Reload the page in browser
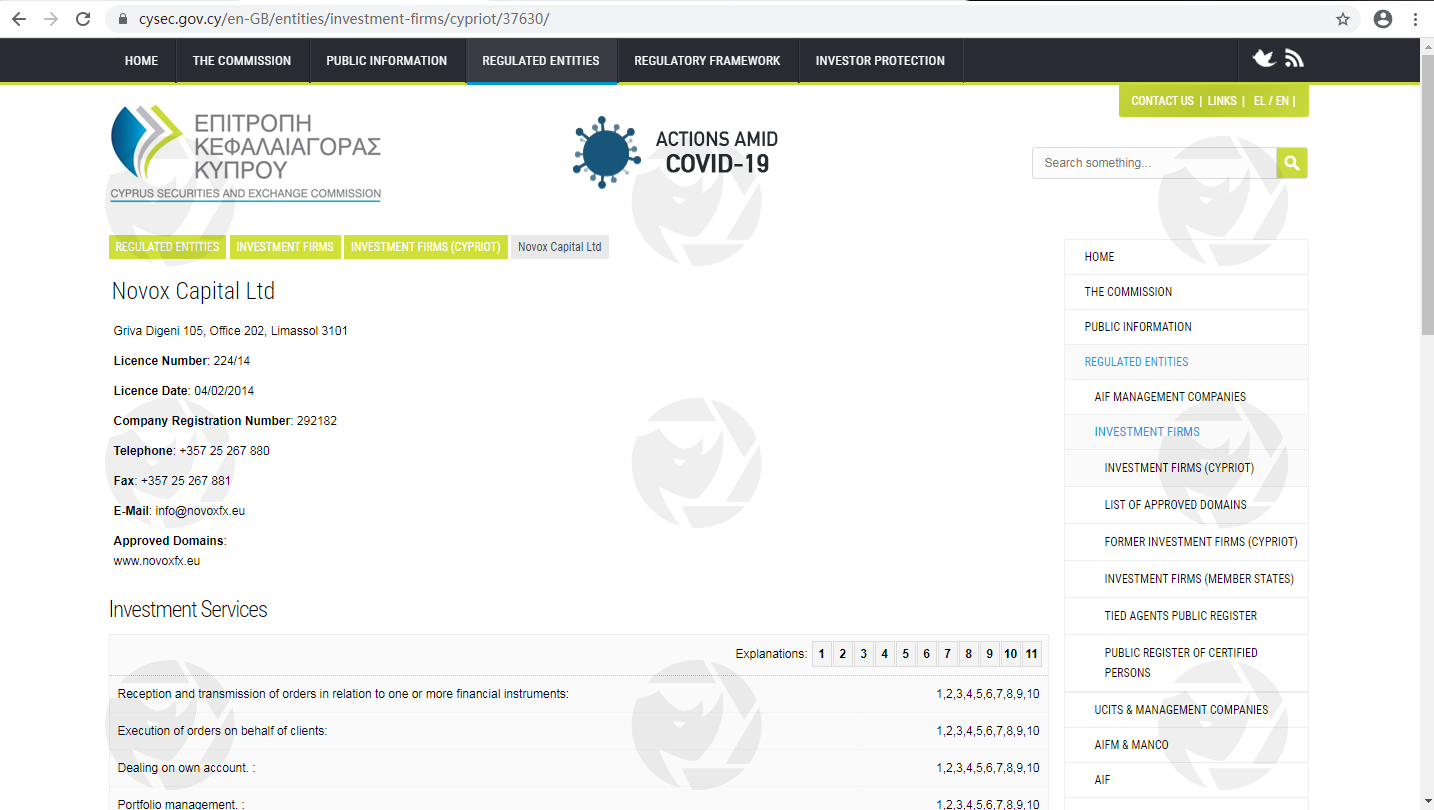 (83, 19)
